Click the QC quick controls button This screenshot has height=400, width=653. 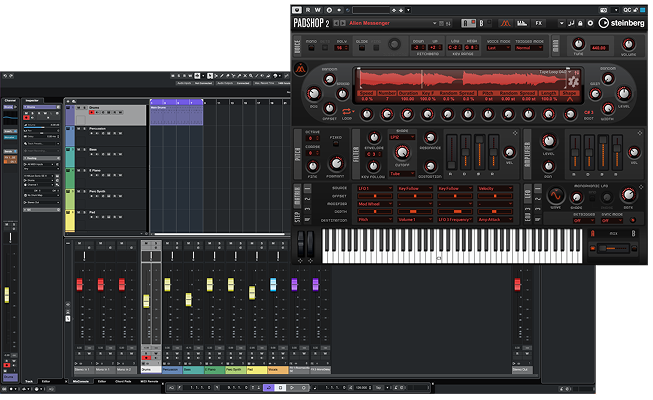[627, 10]
